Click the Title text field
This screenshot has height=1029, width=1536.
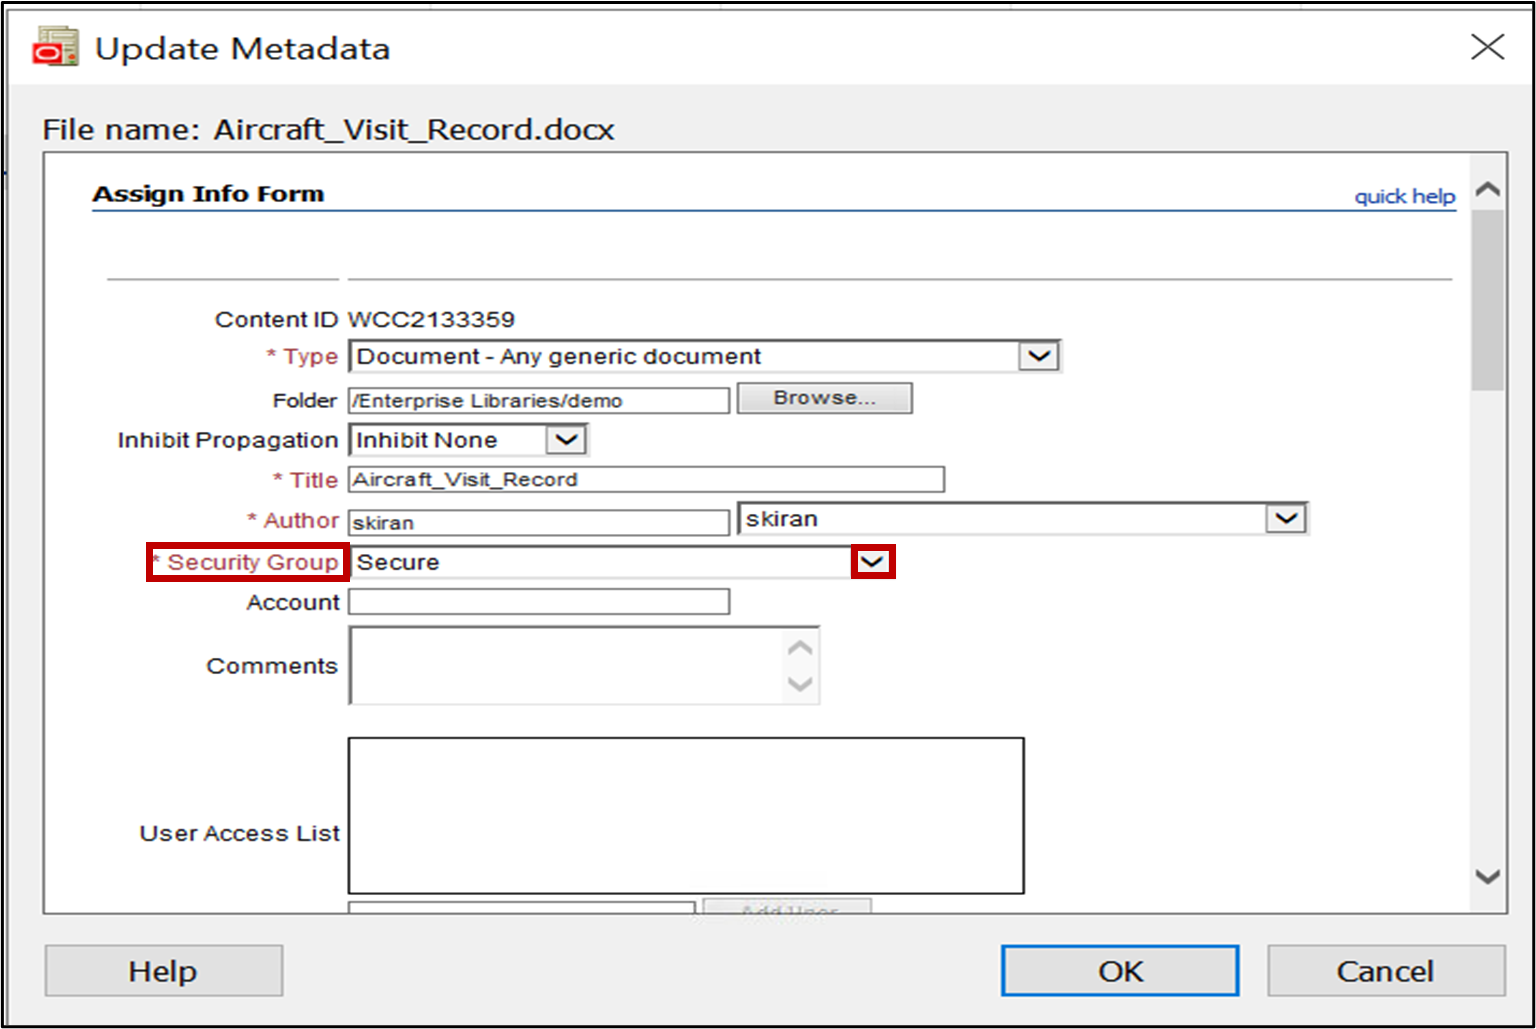(x=646, y=480)
